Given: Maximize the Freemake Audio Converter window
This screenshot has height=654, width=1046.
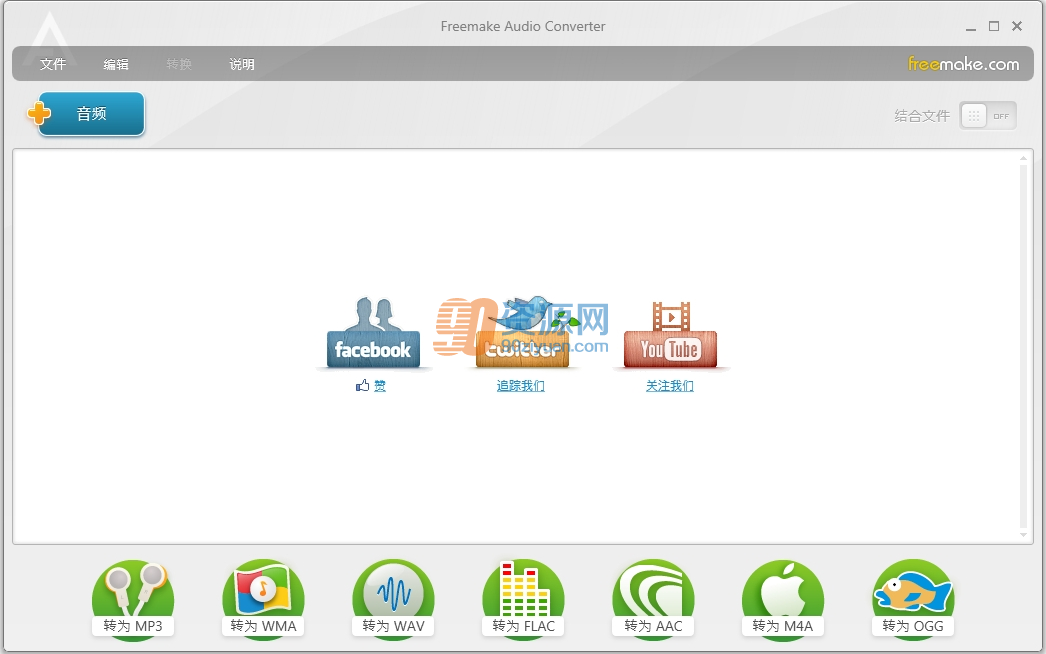Looking at the screenshot, I should tap(994, 26).
